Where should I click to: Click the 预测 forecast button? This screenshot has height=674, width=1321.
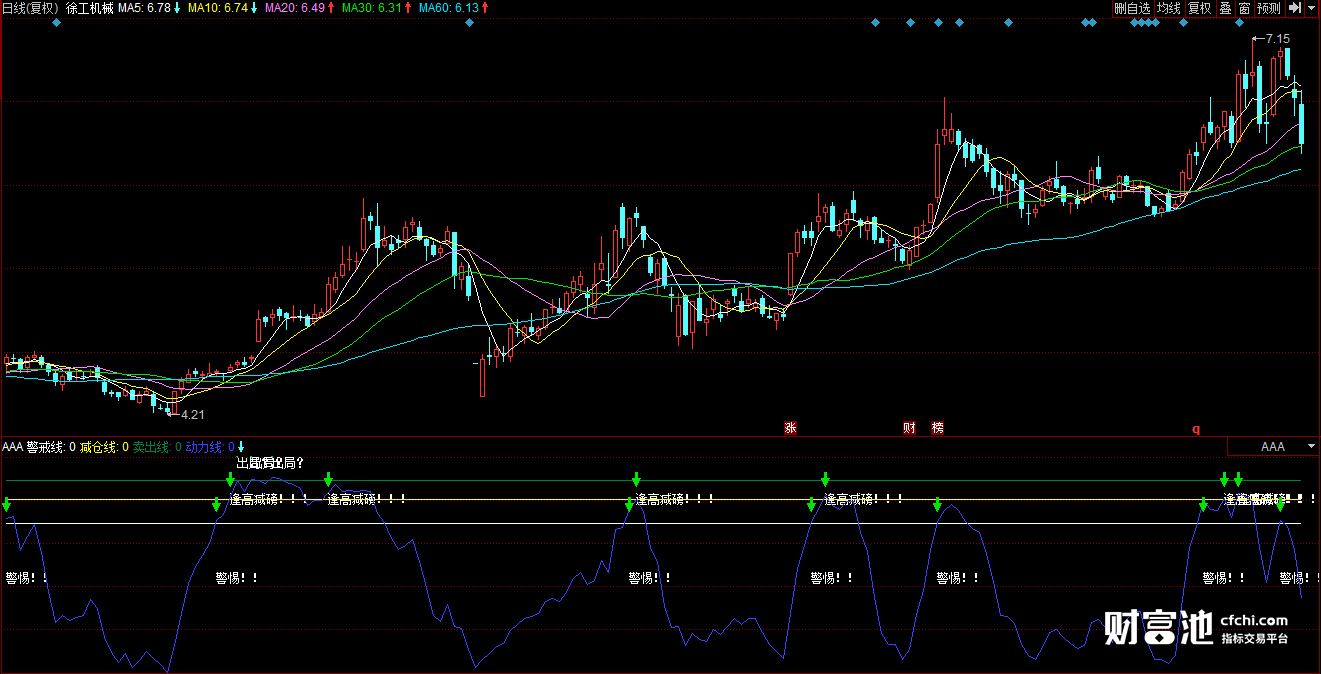(1269, 8)
